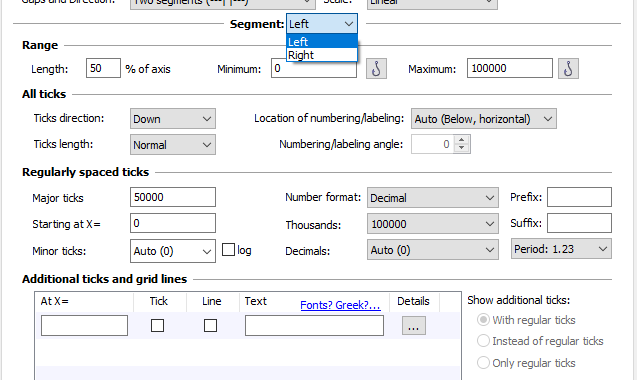Select Only regular ticks radio button
Viewport: 637px width, 380px height.
point(483,362)
